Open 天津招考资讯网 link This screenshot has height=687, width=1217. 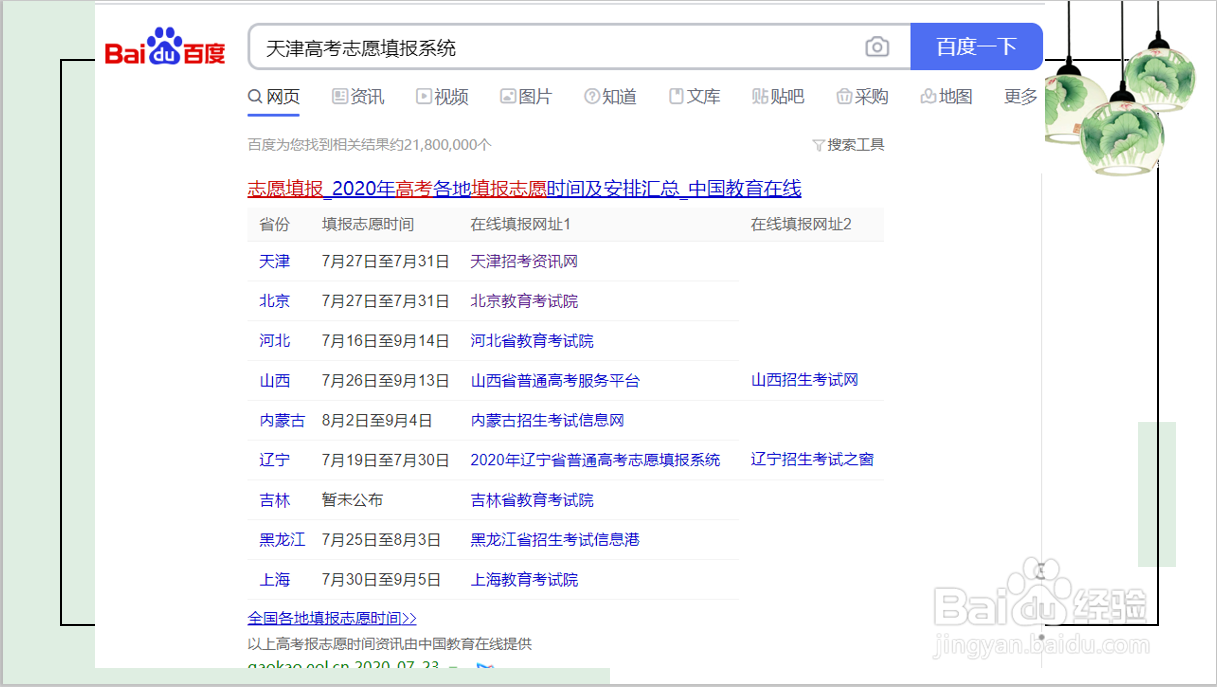click(x=524, y=261)
